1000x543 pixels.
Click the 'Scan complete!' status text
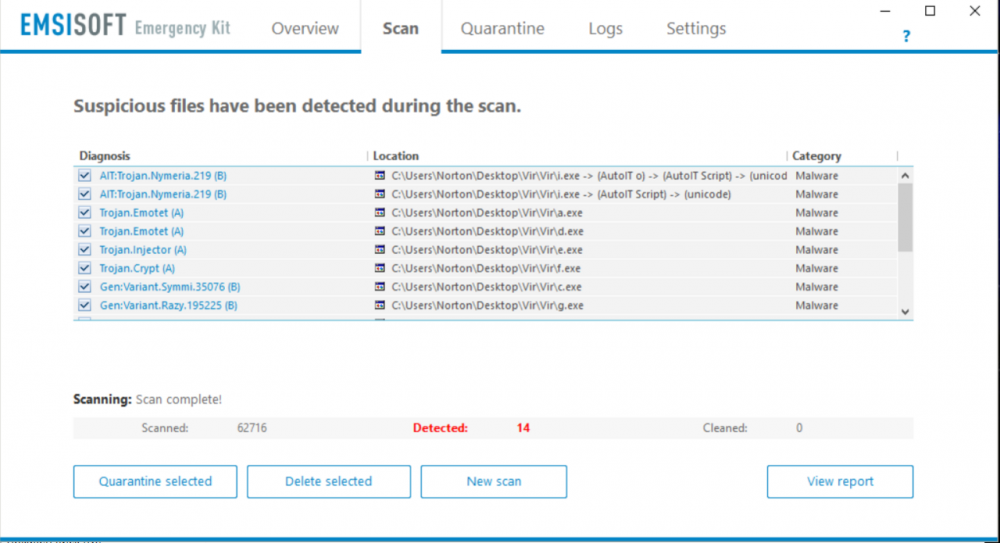[179, 399]
